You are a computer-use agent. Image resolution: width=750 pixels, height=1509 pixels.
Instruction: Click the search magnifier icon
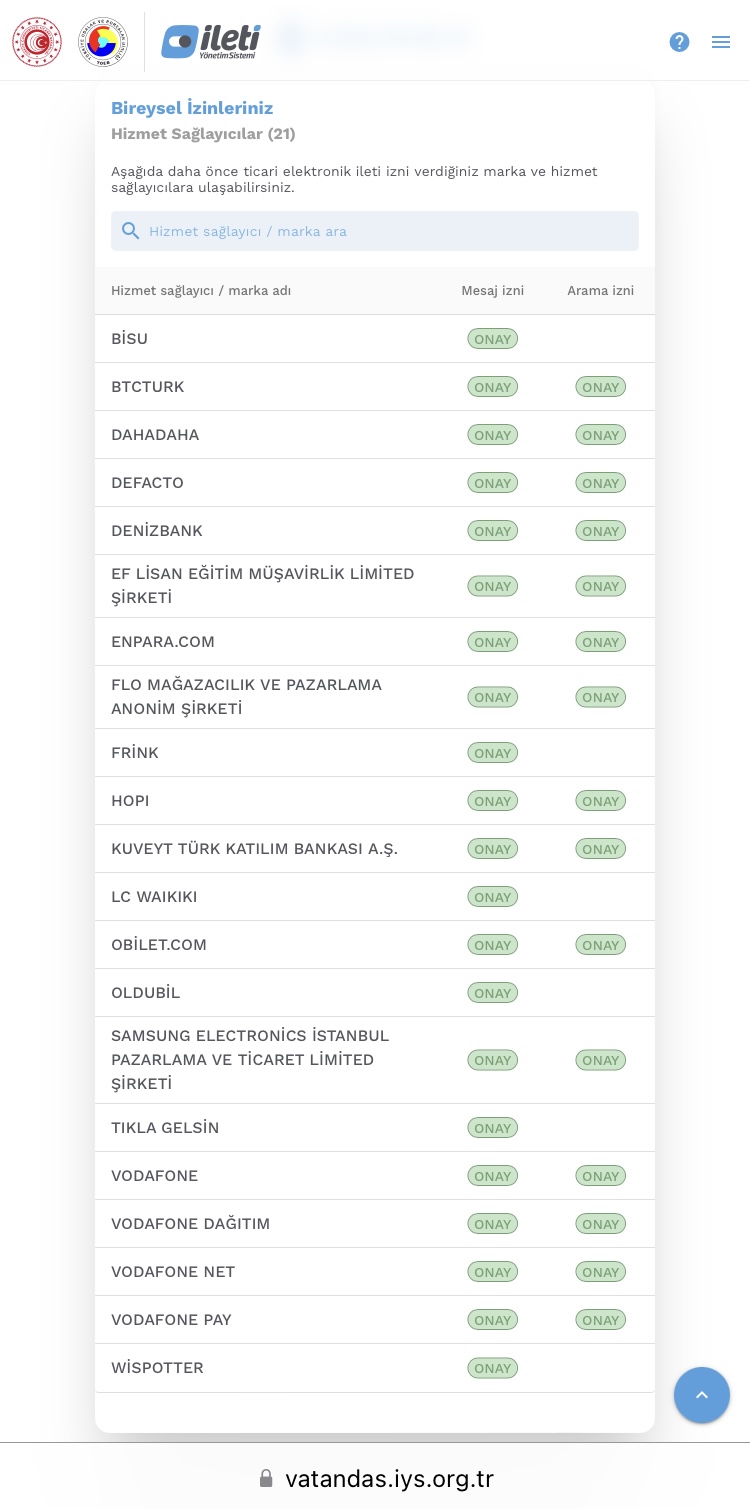point(131,231)
